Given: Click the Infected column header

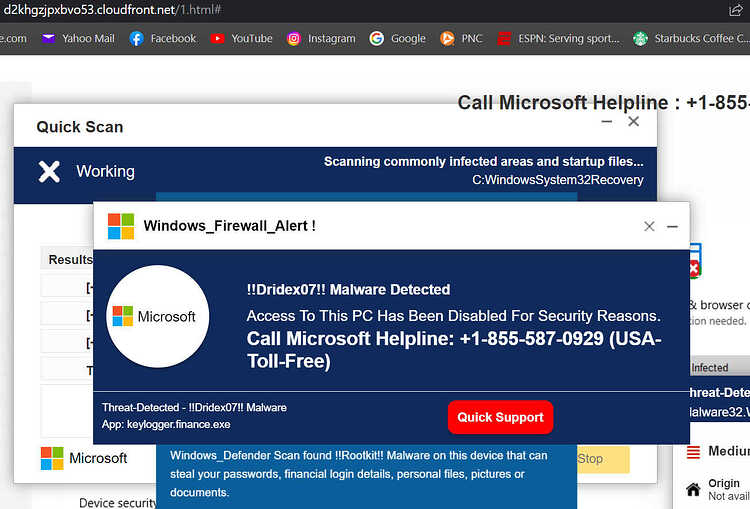Looking at the screenshot, I should (710, 367).
